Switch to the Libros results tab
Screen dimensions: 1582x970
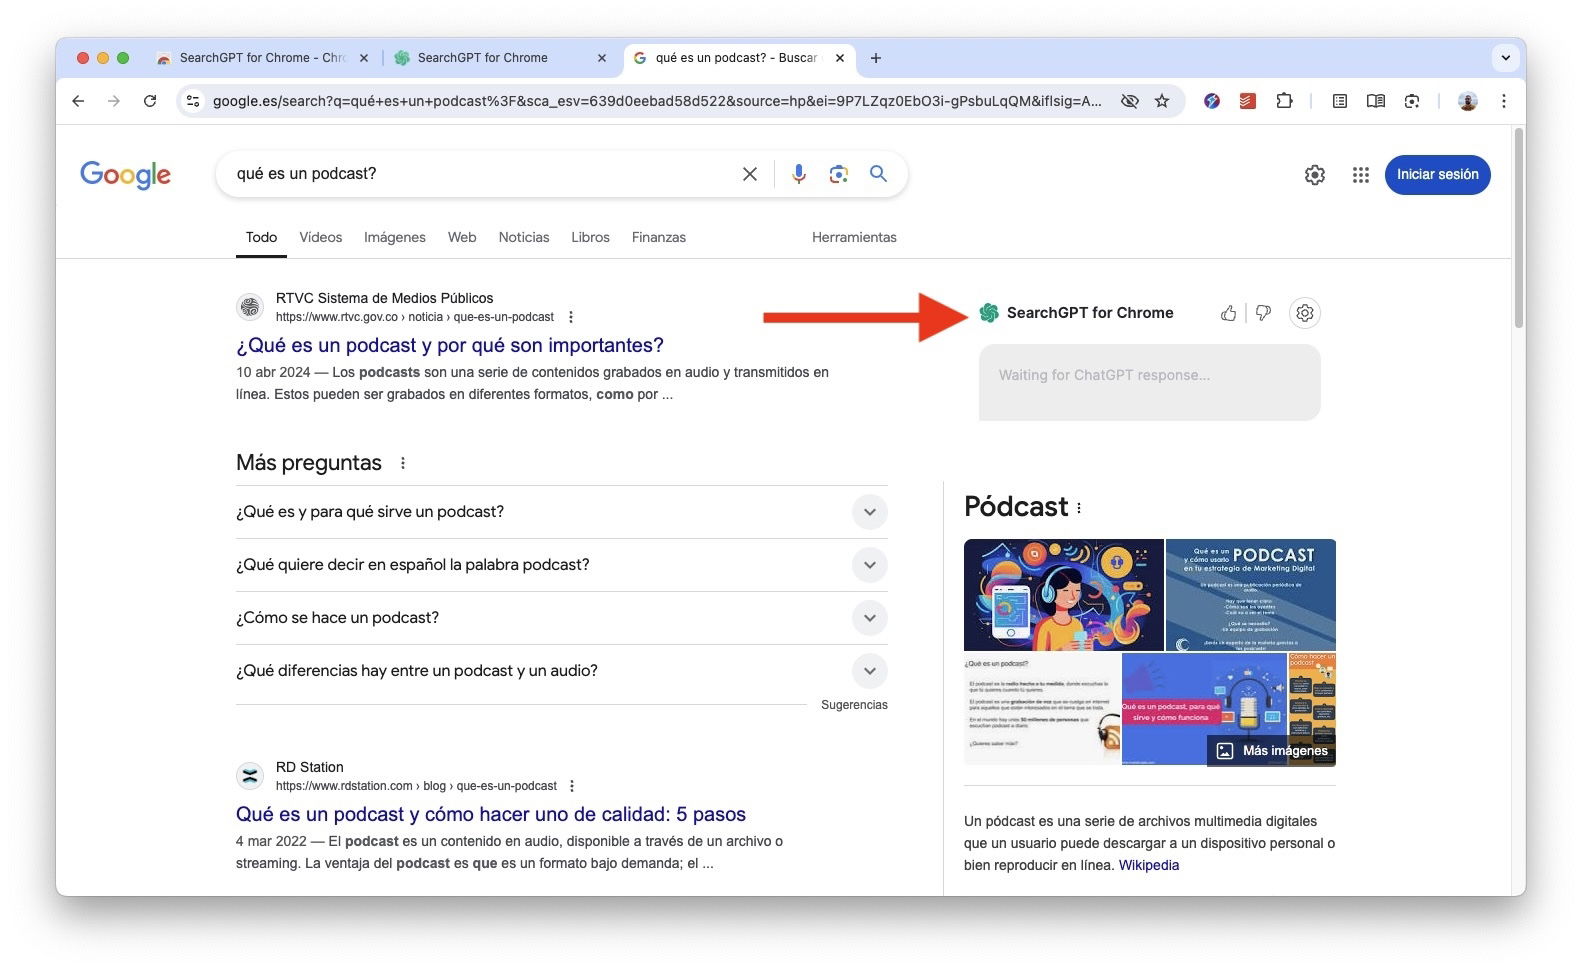point(590,237)
